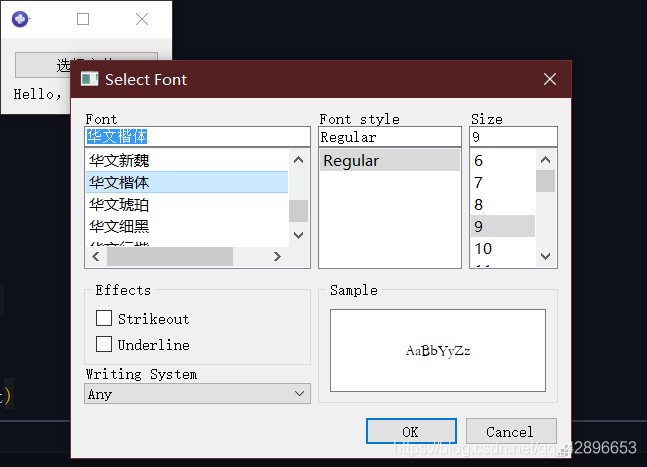This screenshot has width=647, height=467.
Task: Select size 6 in the size list
Action: 503,160
